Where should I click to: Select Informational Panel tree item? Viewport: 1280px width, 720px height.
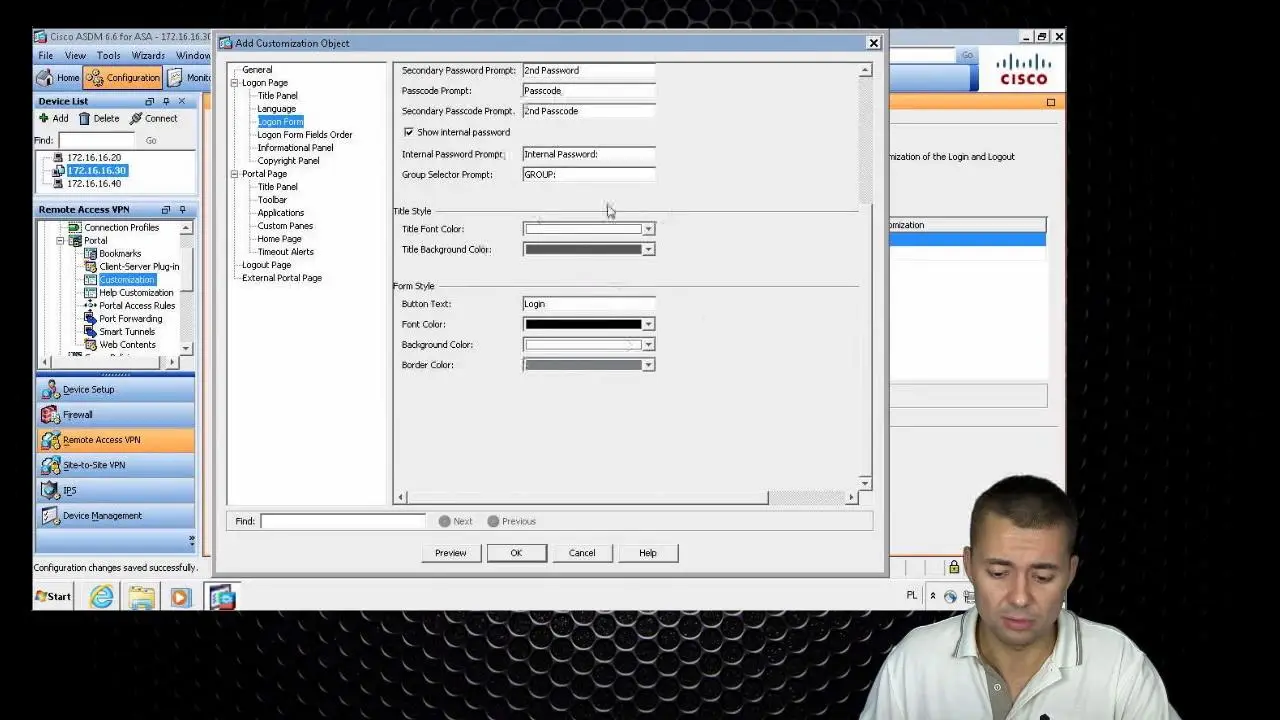[295, 147]
